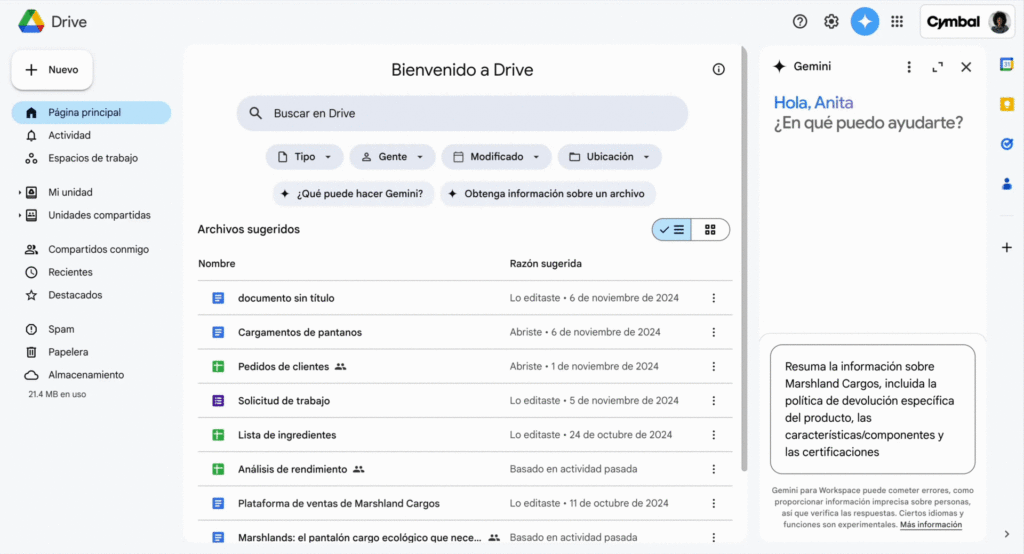Open the Gente filter dropdown
Image resolution: width=1024 pixels, height=554 pixels.
click(x=392, y=157)
